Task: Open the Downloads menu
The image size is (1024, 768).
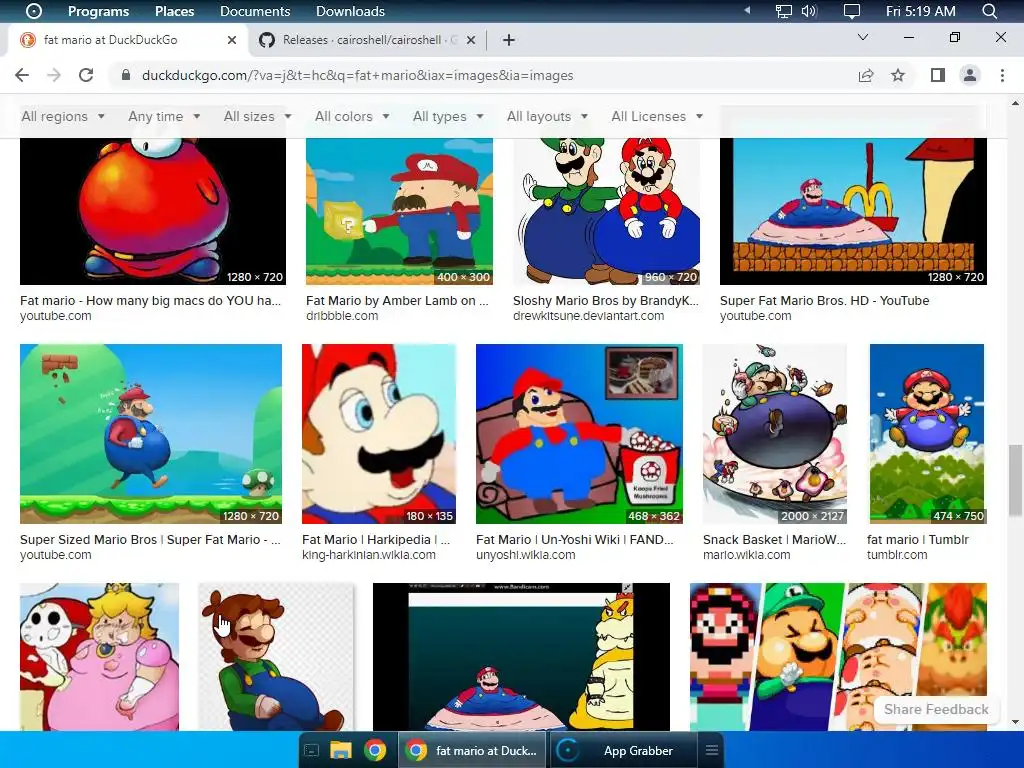Action: (x=350, y=11)
